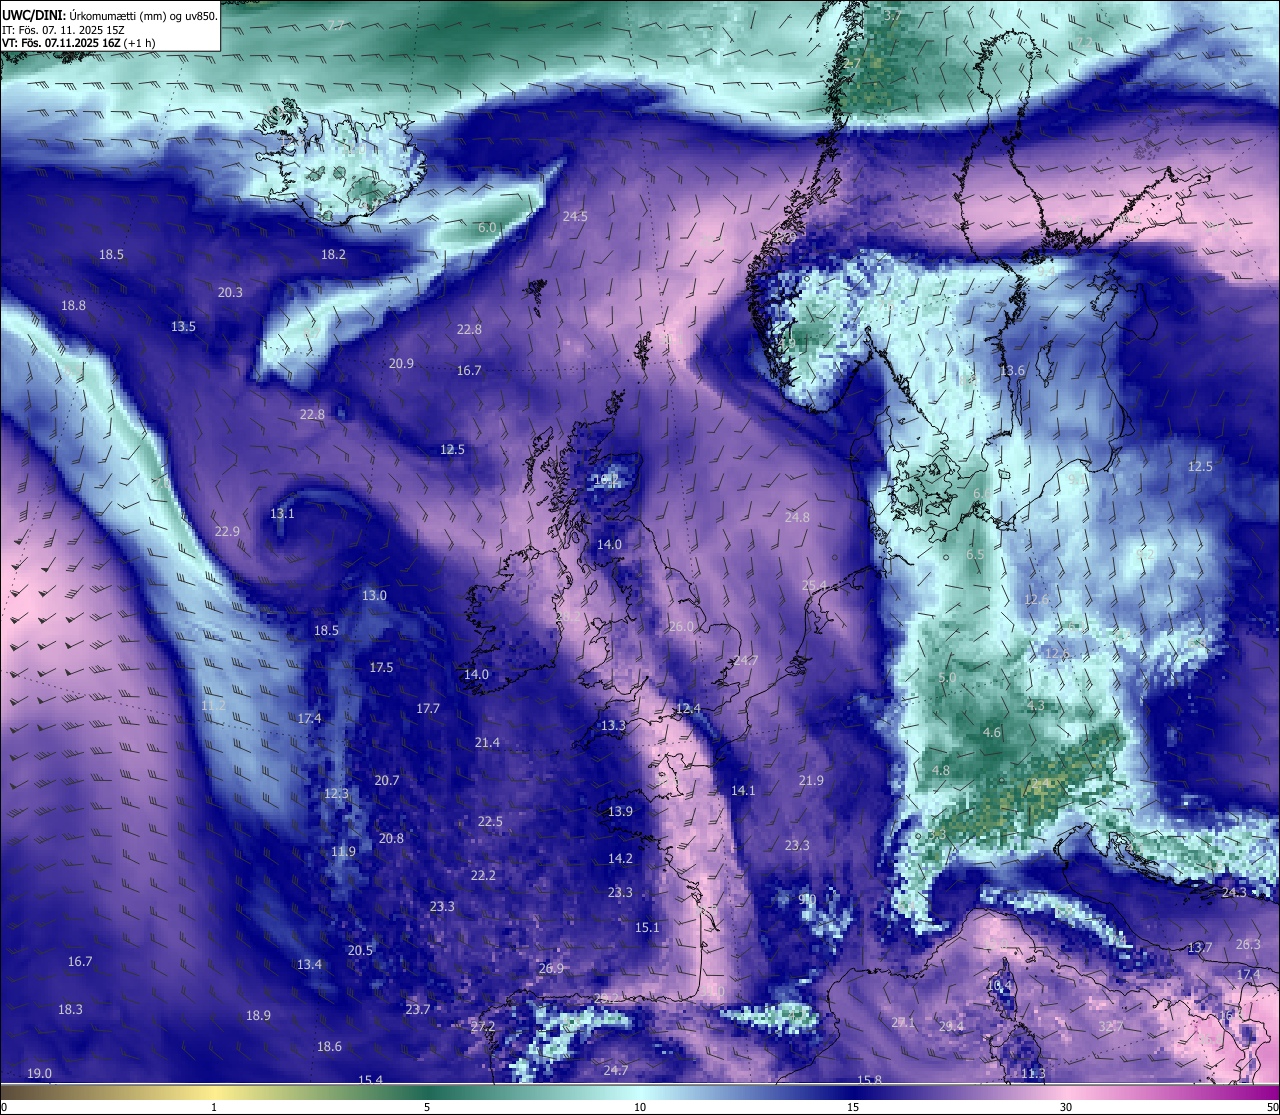Click the 25.4 map value
This screenshot has height=1115, width=1280.
pyautogui.click(x=814, y=586)
